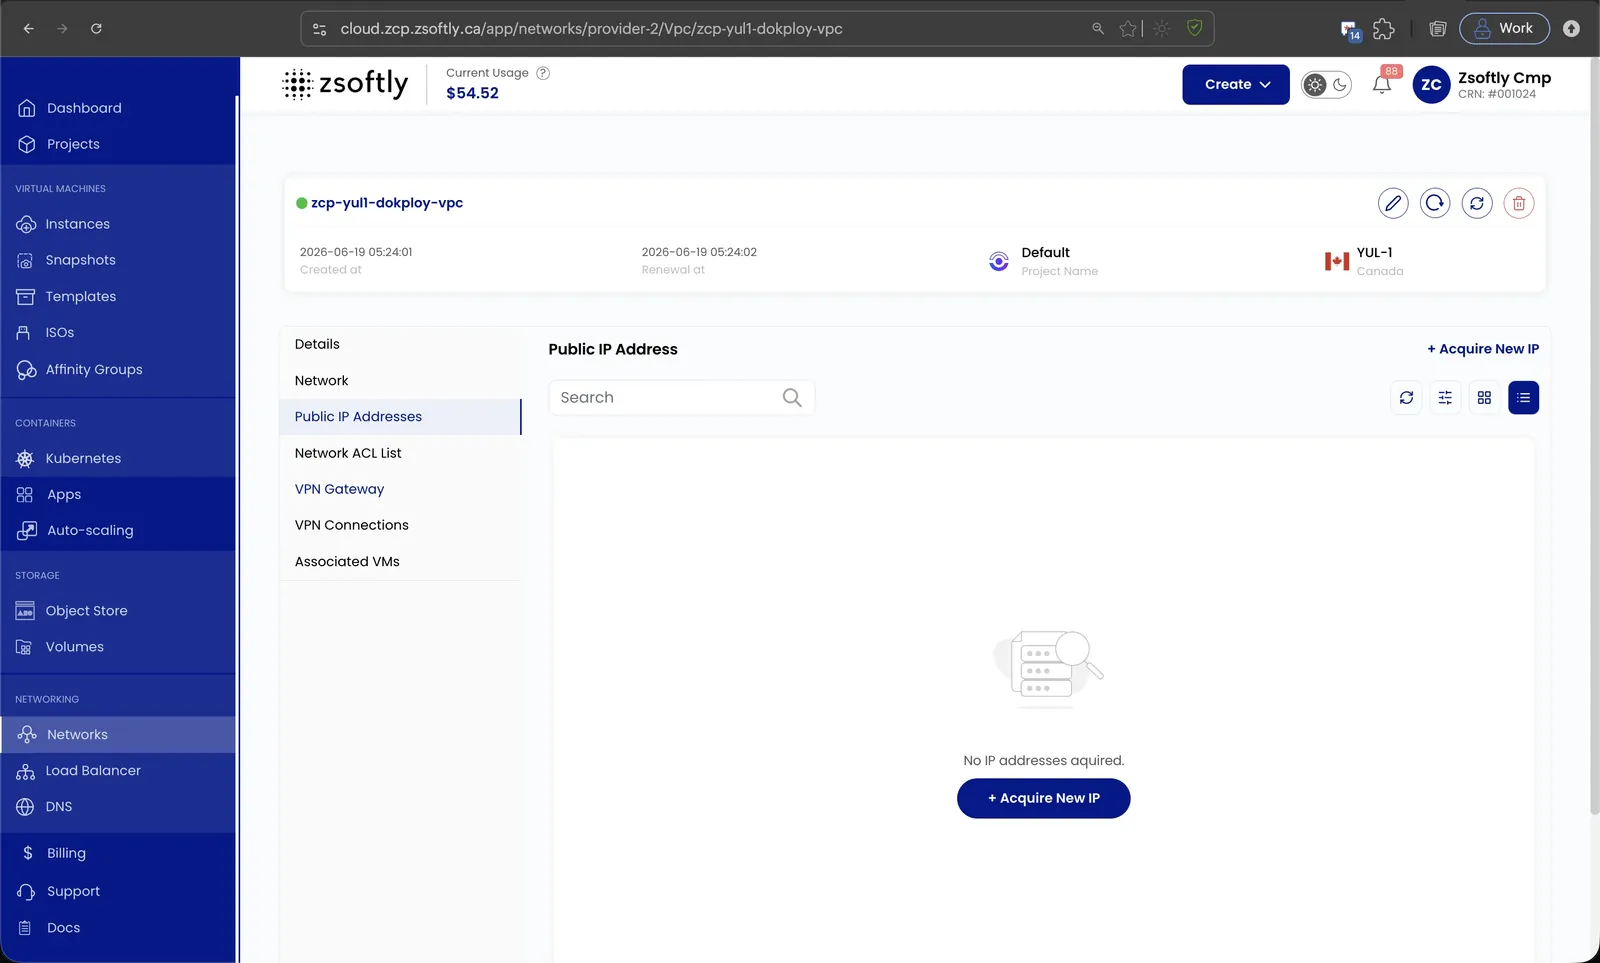Click the restart VPC circular arrow icon
Screen dimensions: 1600x963
pos(1435,203)
